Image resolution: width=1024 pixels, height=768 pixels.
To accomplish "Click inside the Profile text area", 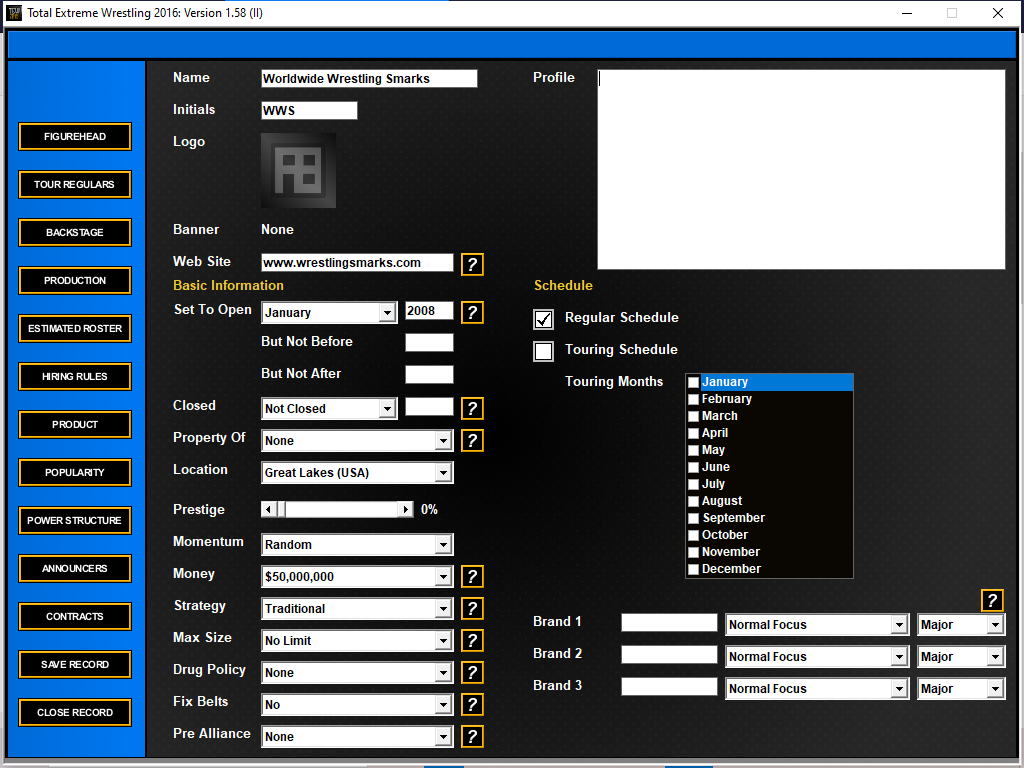I will [800, 169].
